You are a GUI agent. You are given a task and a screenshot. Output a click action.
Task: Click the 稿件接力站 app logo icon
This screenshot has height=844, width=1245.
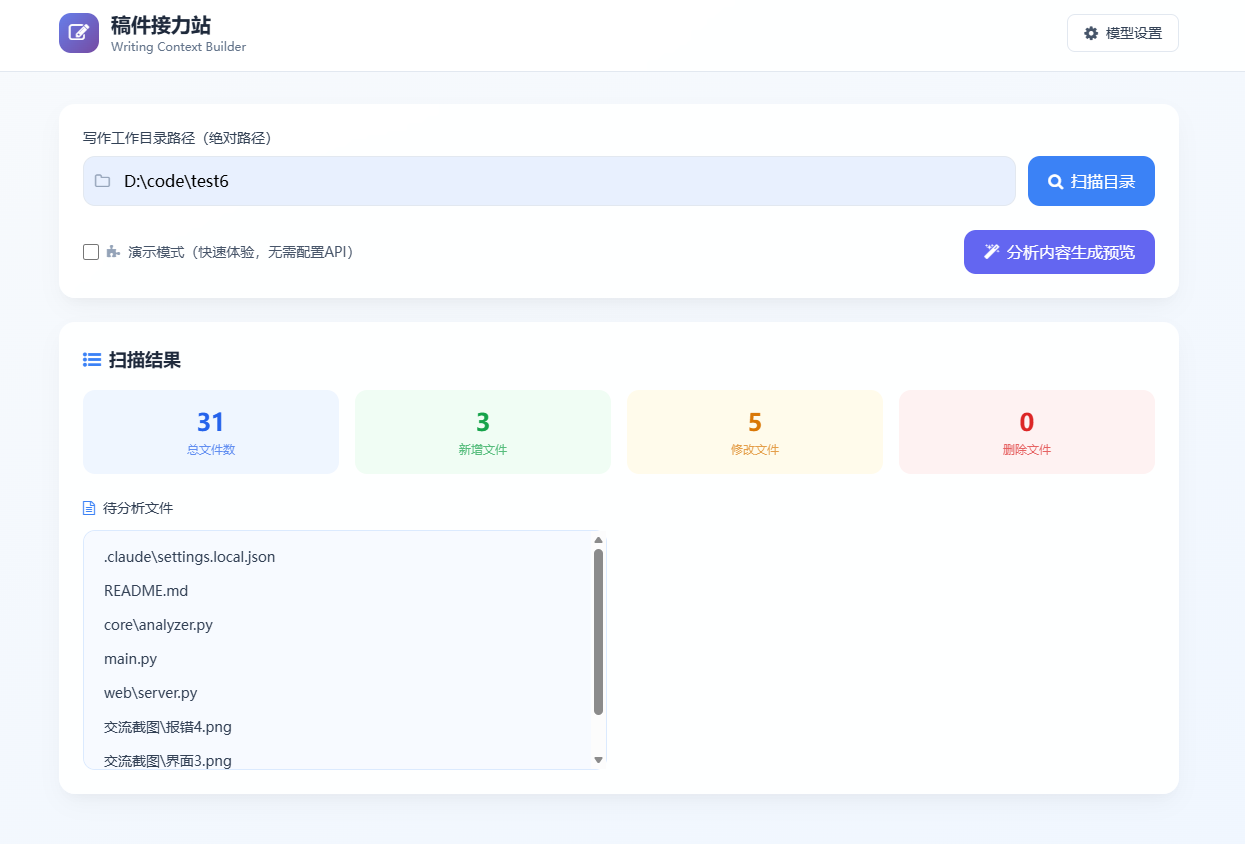(x=79, y=33)
